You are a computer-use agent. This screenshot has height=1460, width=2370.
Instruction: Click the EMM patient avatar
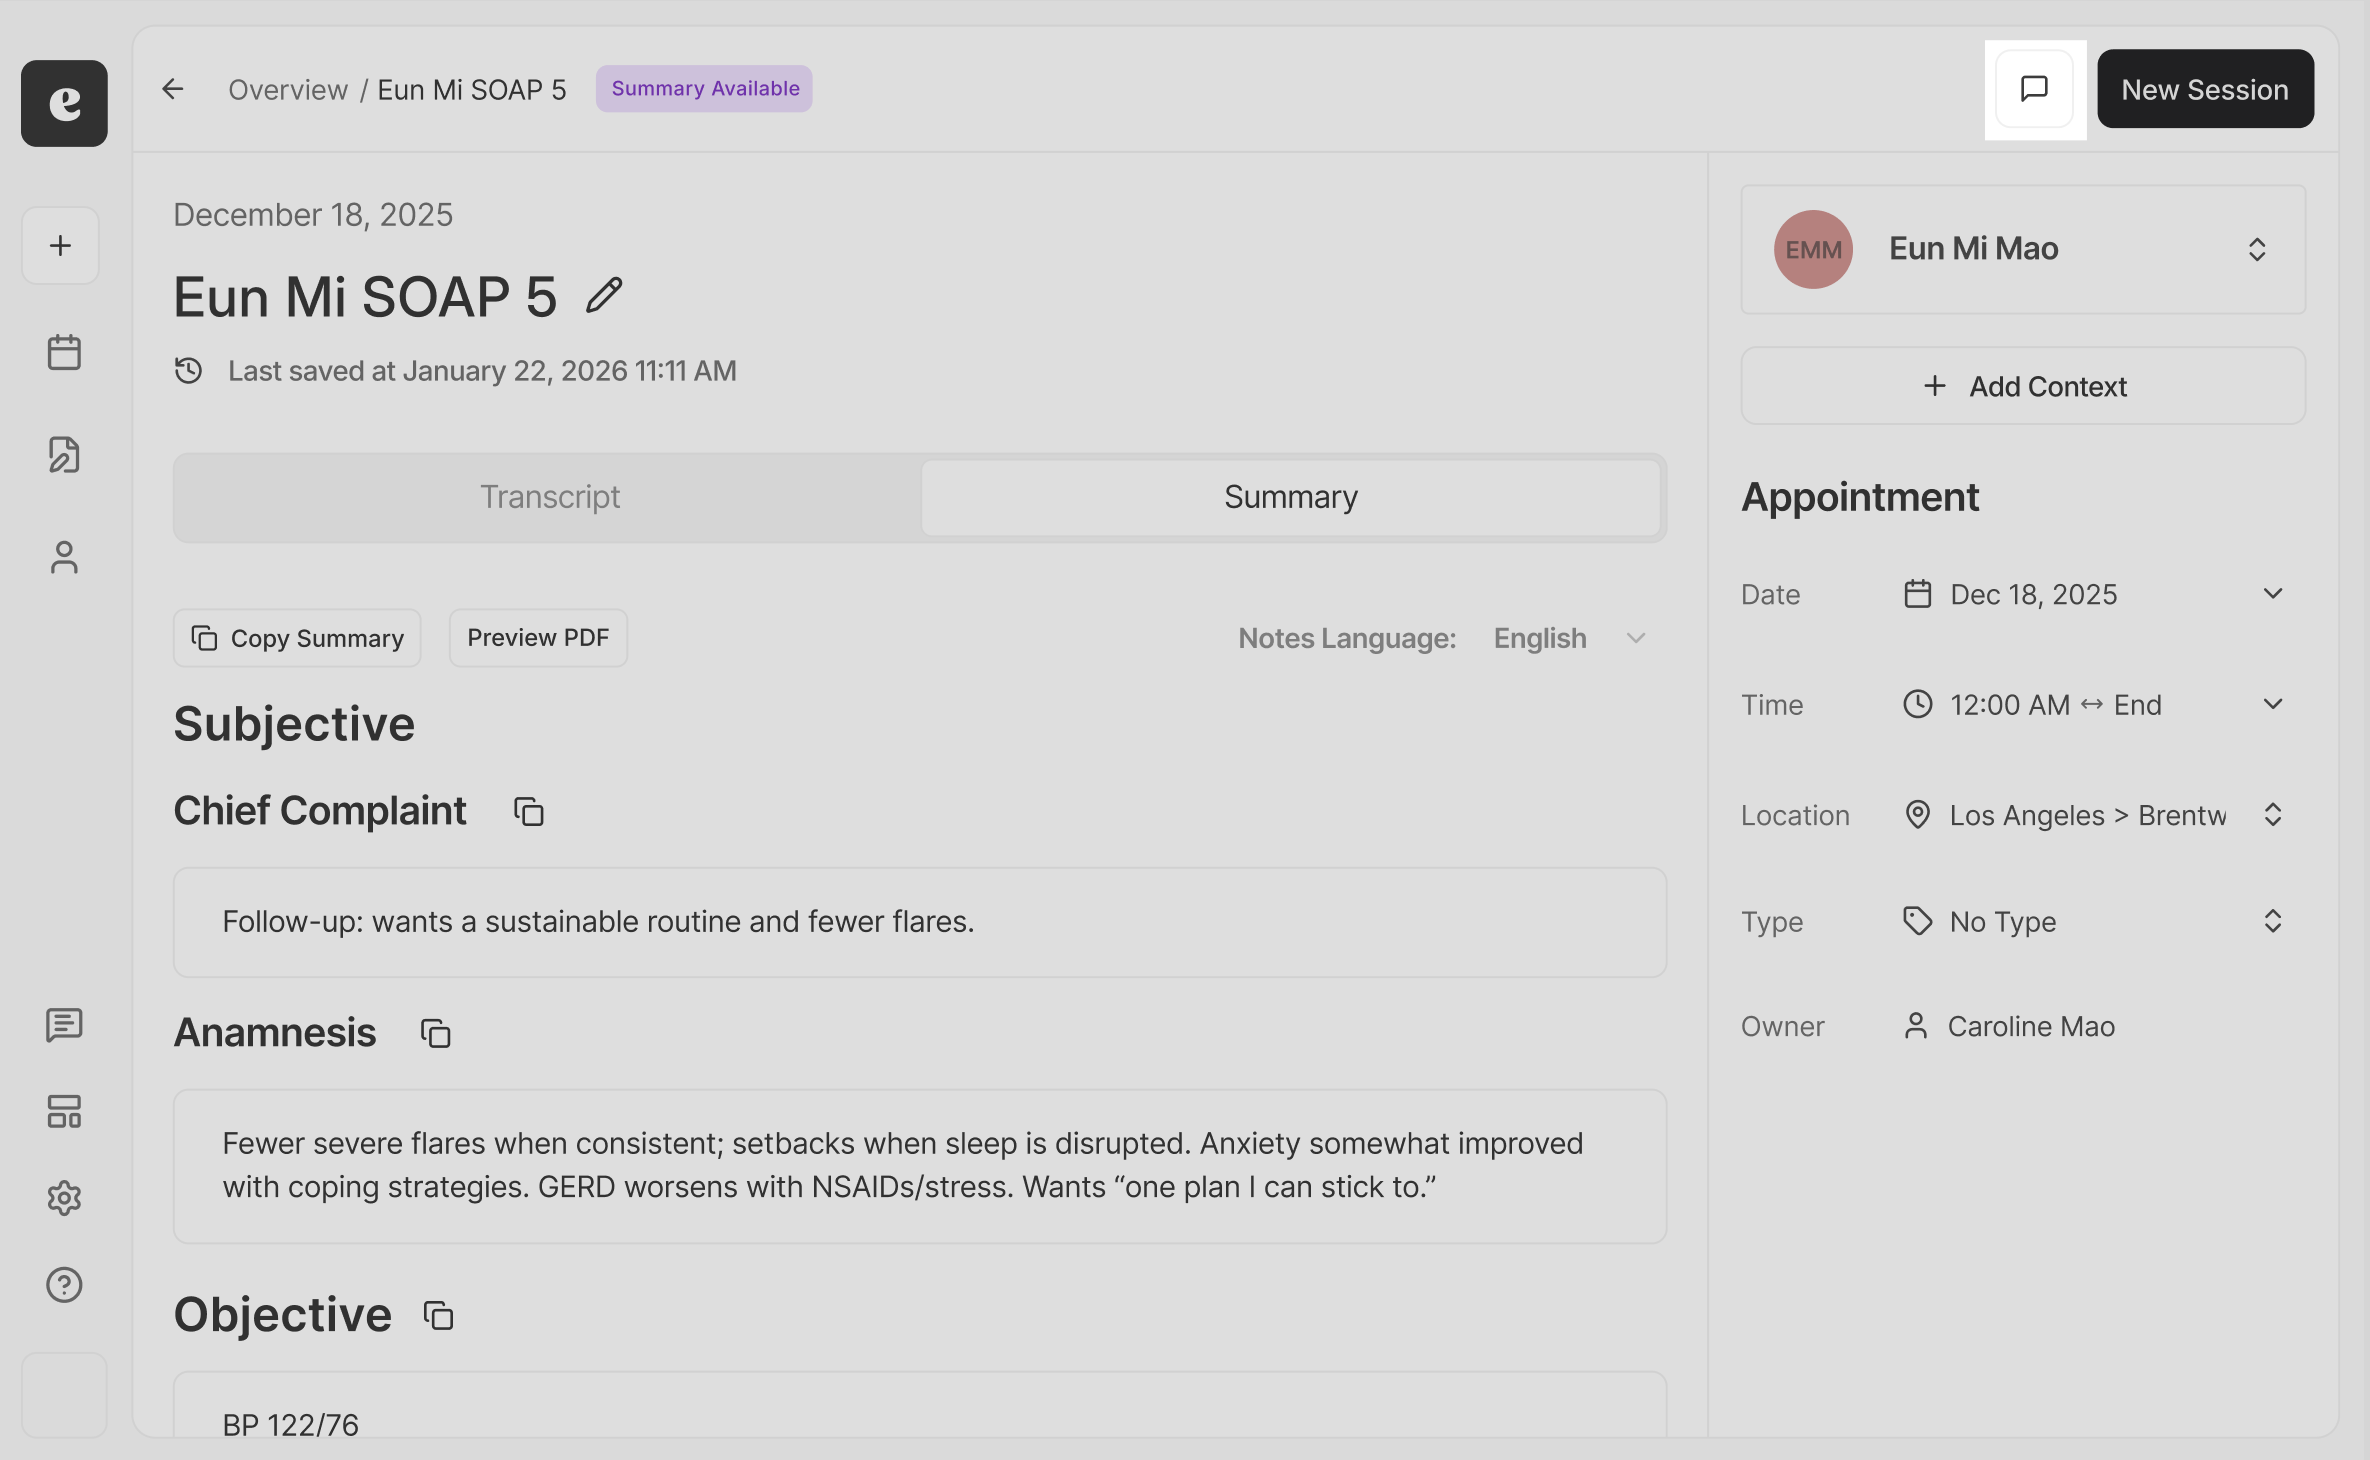click(x=1813, y=249)
